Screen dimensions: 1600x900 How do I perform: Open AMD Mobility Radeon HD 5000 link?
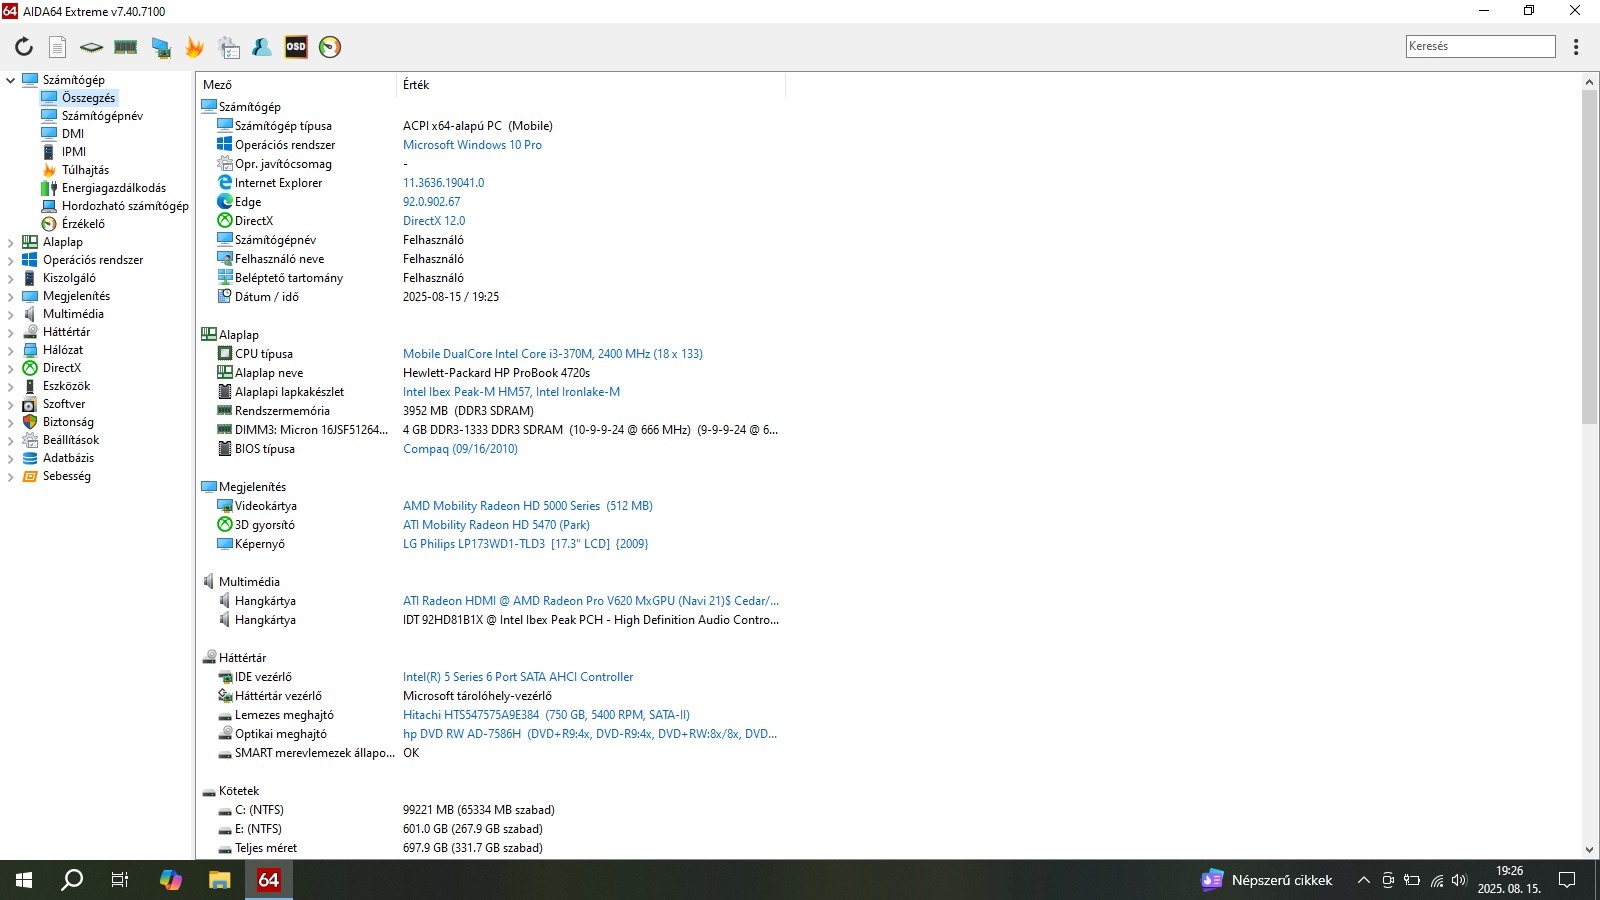pos(528,506)
